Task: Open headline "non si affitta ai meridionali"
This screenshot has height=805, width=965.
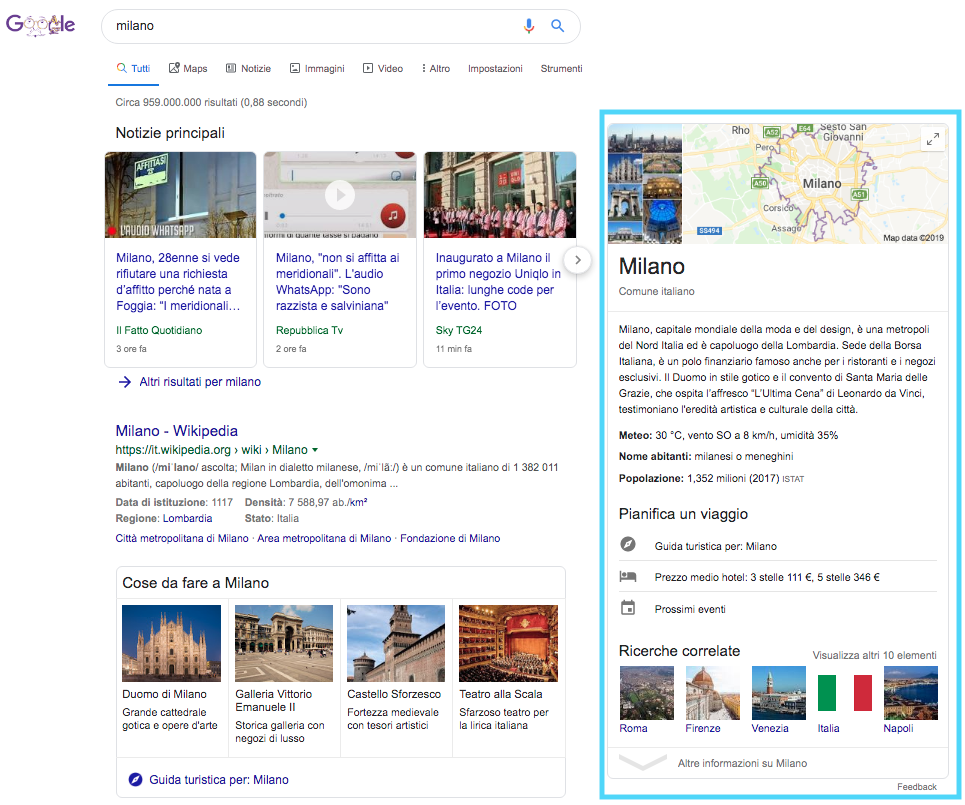Action: coord(337,282)
